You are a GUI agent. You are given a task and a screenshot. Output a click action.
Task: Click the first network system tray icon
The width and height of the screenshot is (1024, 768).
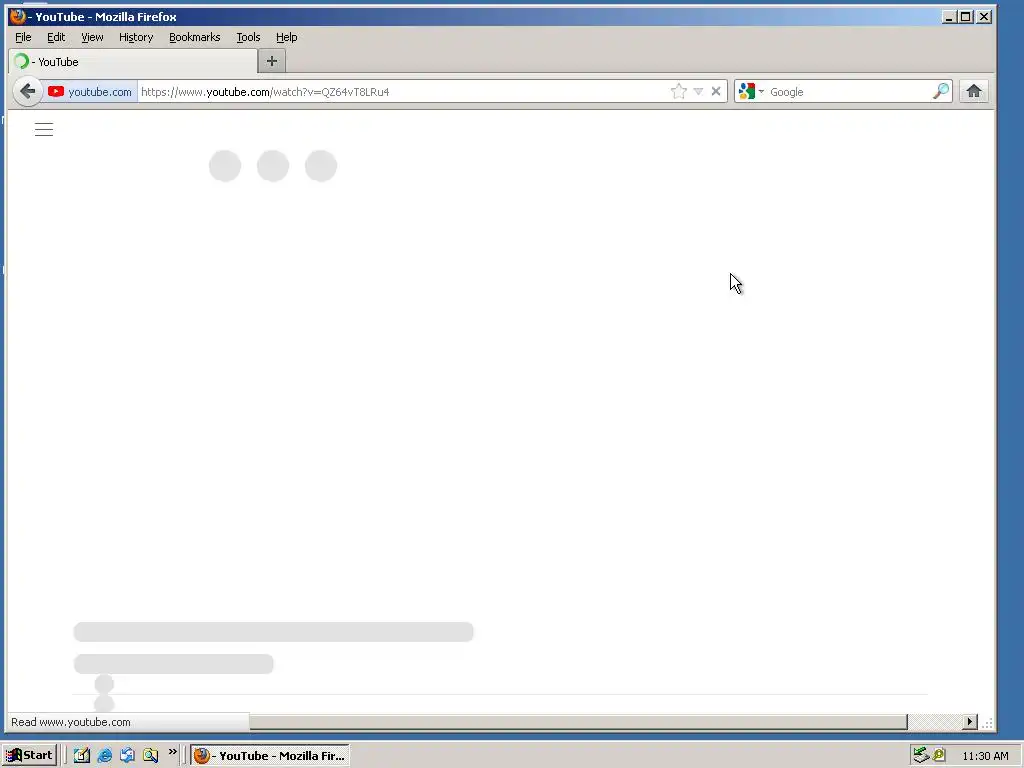pyautogui.click(x=921, y=756)
